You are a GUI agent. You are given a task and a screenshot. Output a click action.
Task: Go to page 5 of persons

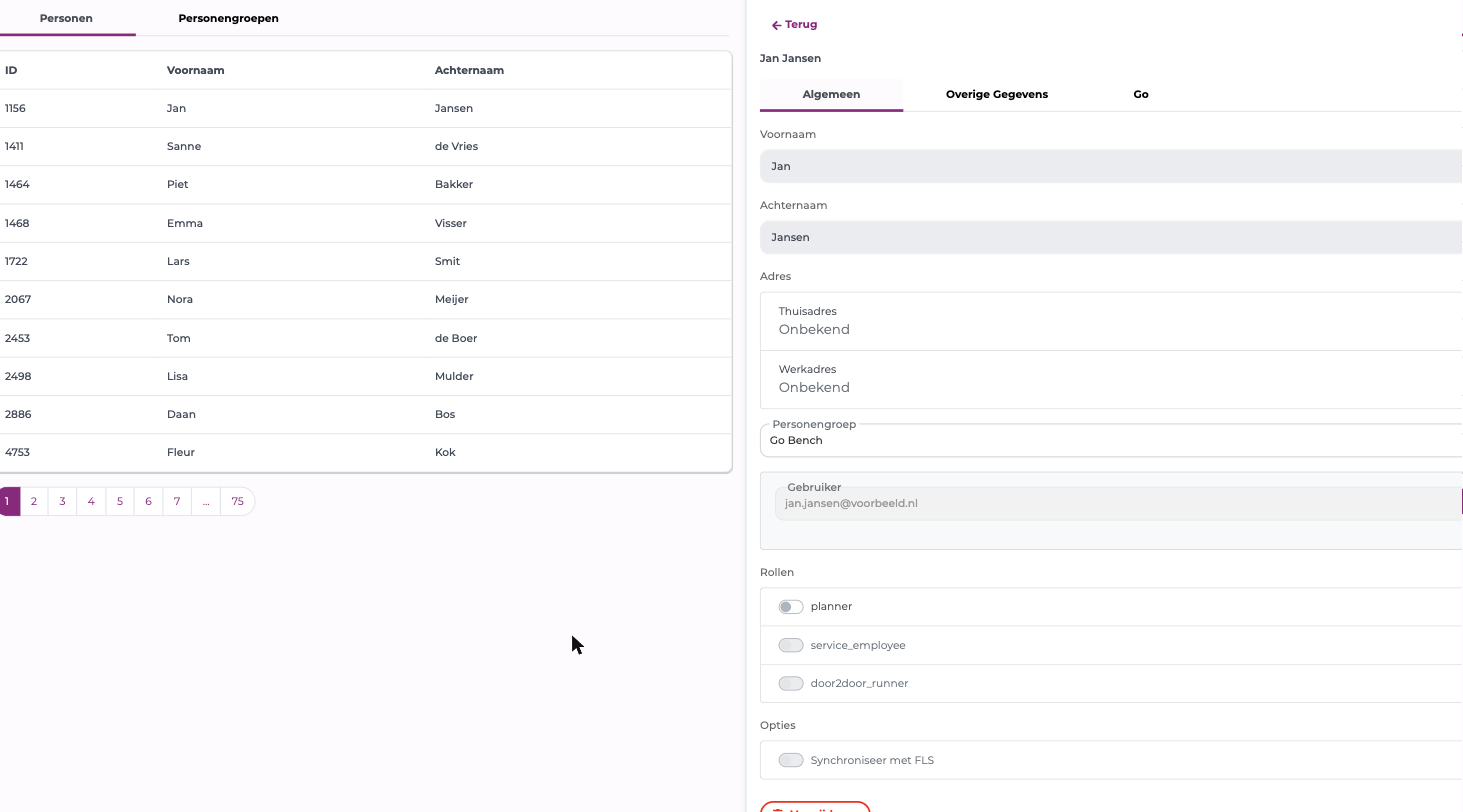coord(120,501)
